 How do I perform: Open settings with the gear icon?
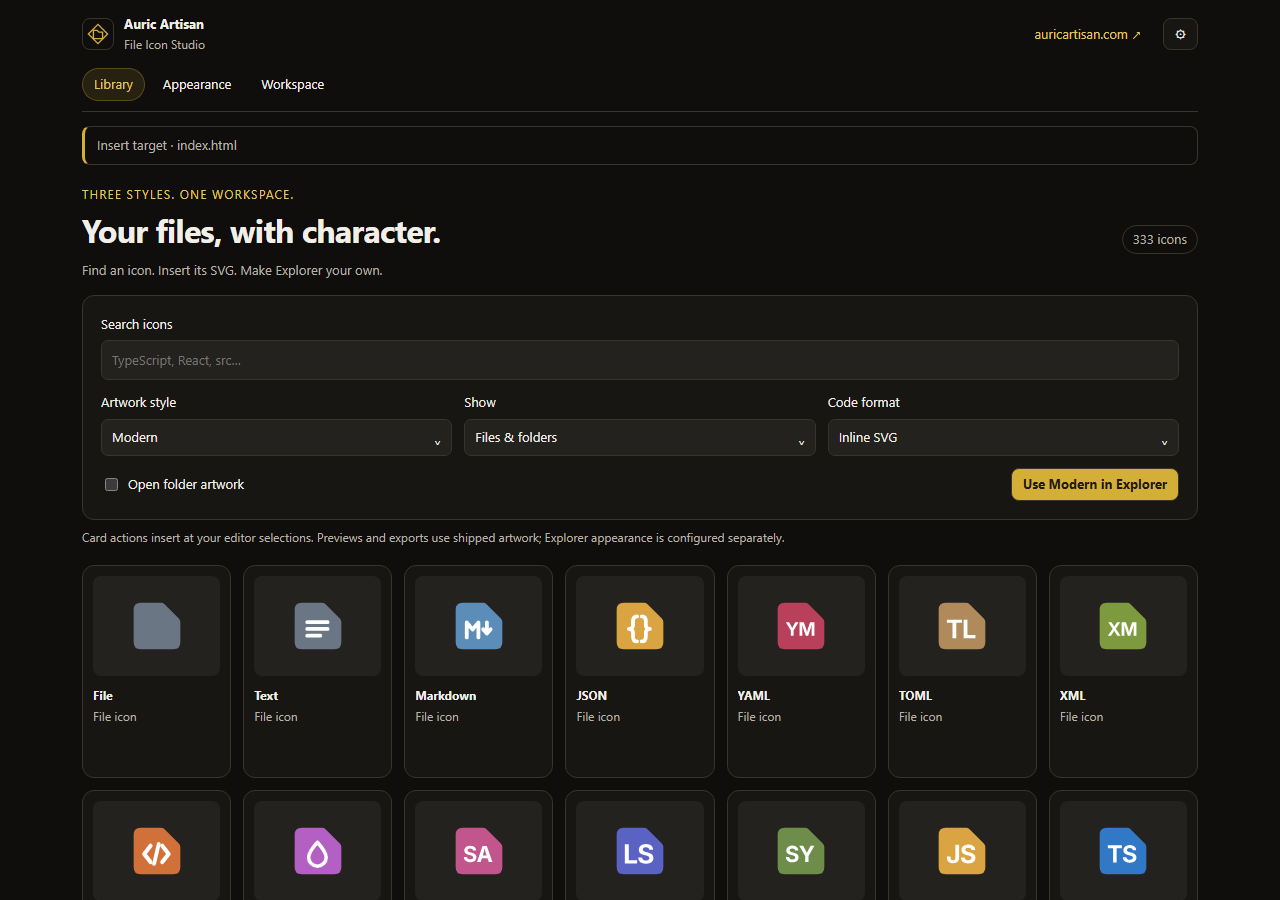coord(1180,34)
